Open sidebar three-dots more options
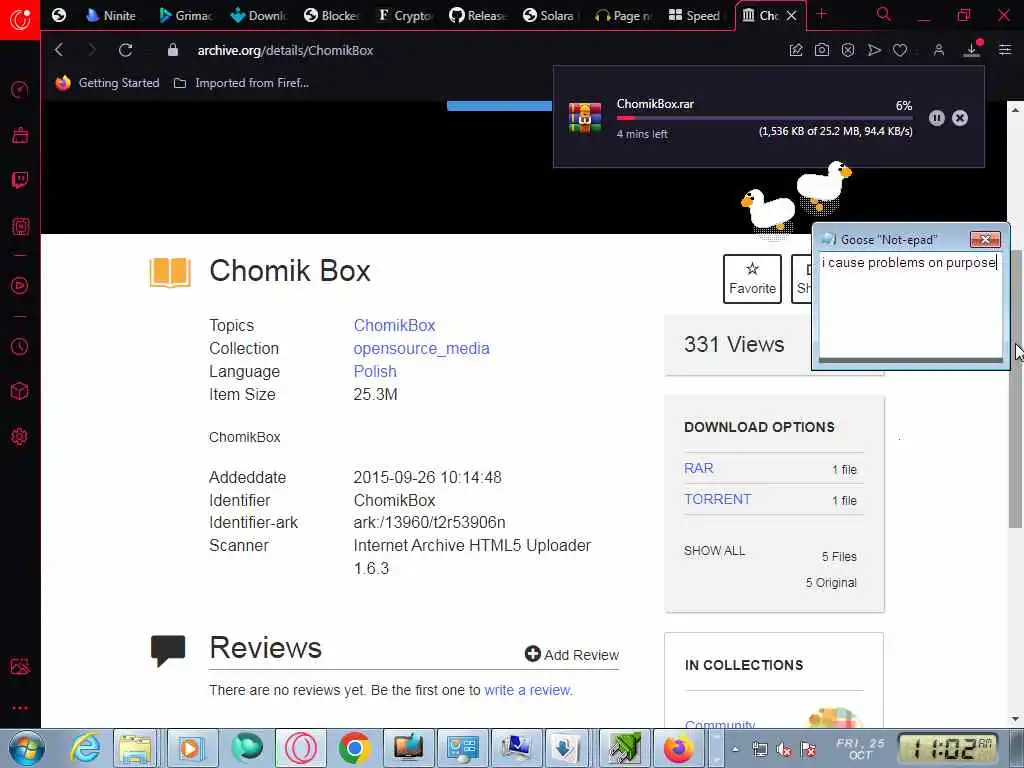This screenshot has width=1024, height=768. pyautogui.click(x=20, y=708)
